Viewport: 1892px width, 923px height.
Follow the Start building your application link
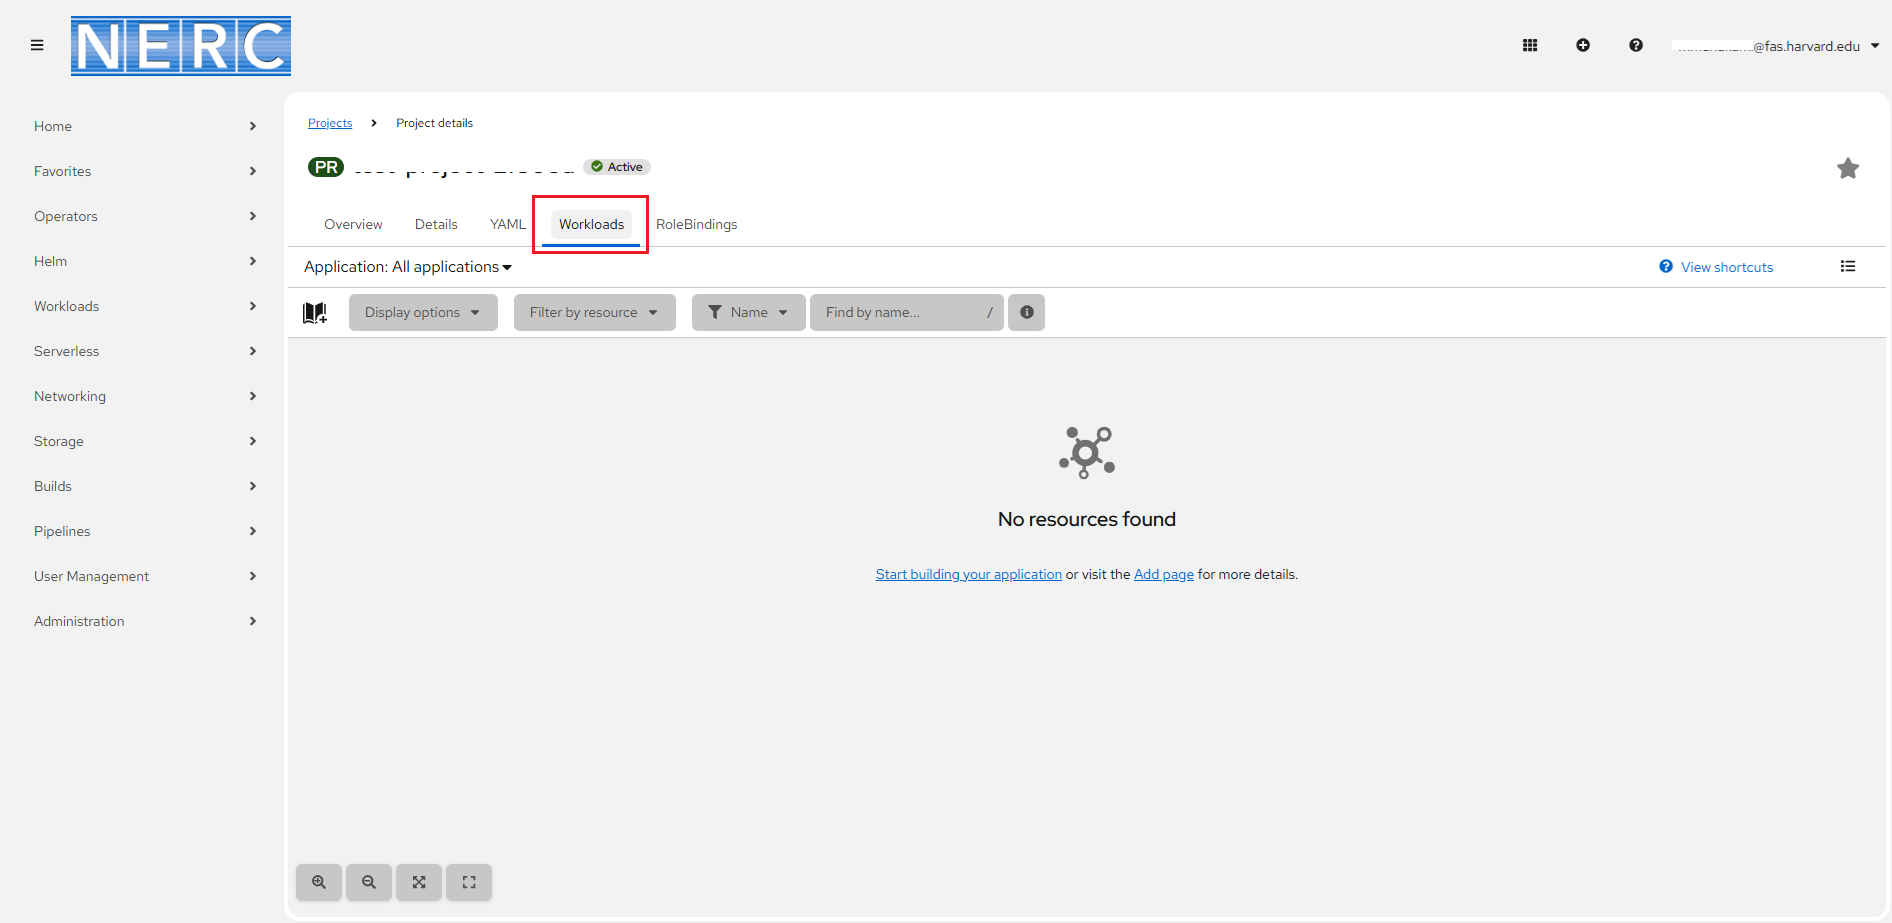pos(968,574)
